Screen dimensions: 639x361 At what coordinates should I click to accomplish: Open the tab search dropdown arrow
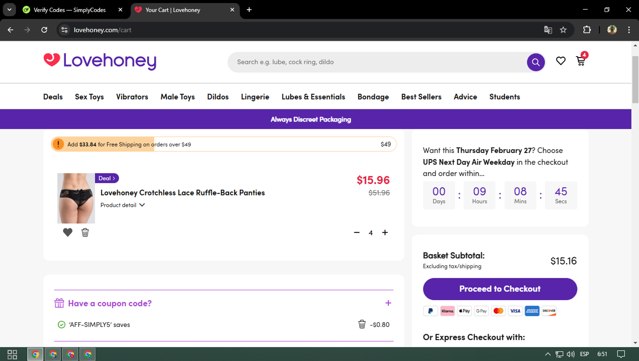pyautogui.click(x=9, y=10)
